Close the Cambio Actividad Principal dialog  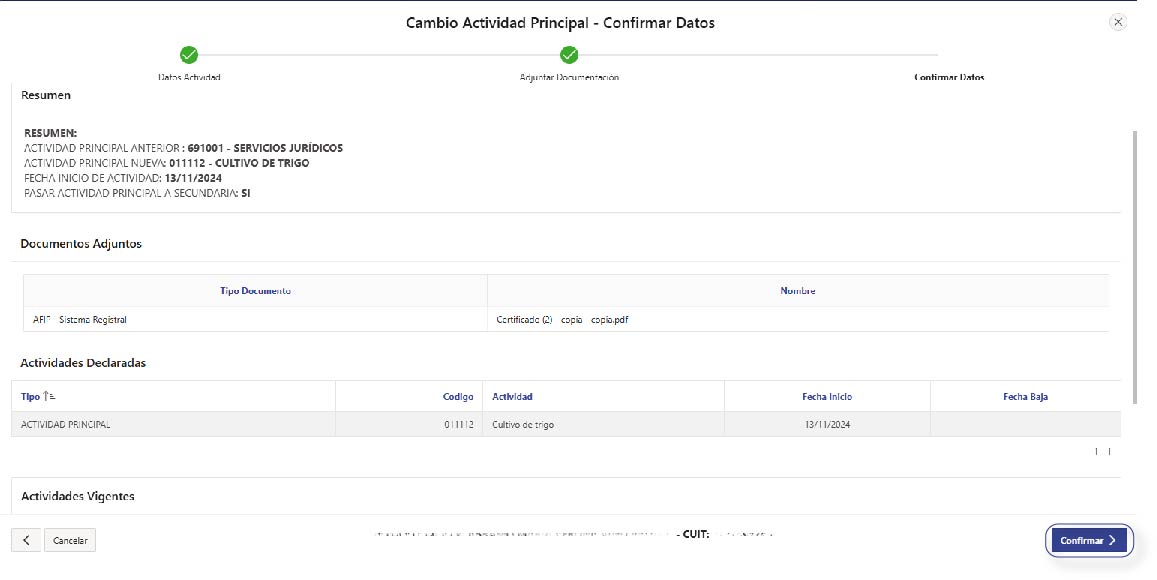(x=1118, y=22)
